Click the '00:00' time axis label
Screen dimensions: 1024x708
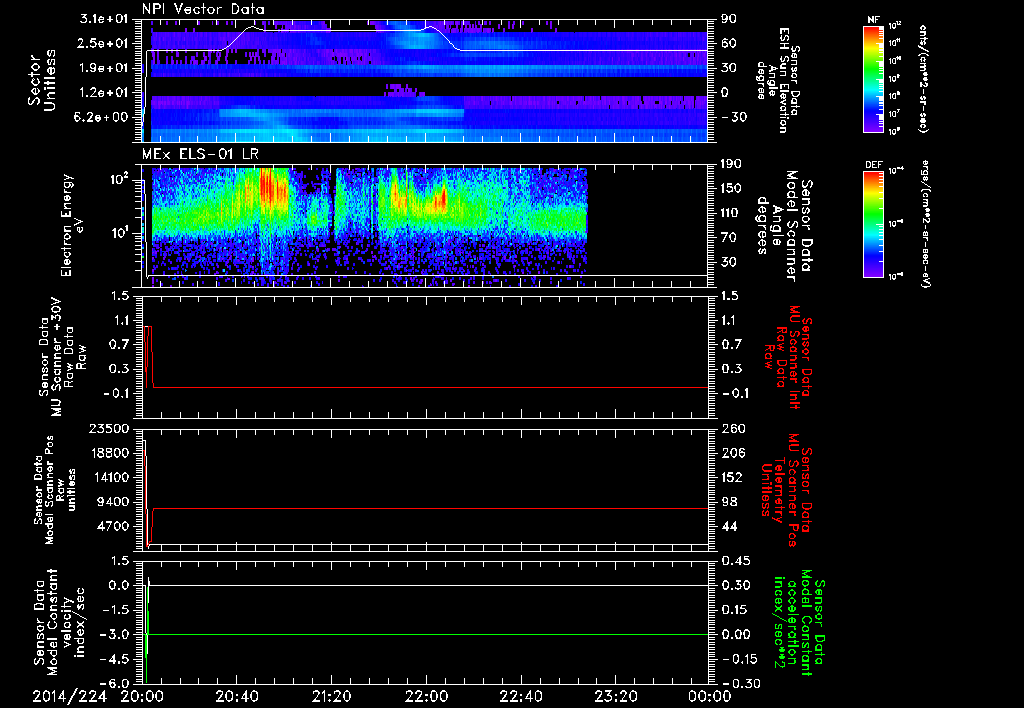tap(710, 696)
